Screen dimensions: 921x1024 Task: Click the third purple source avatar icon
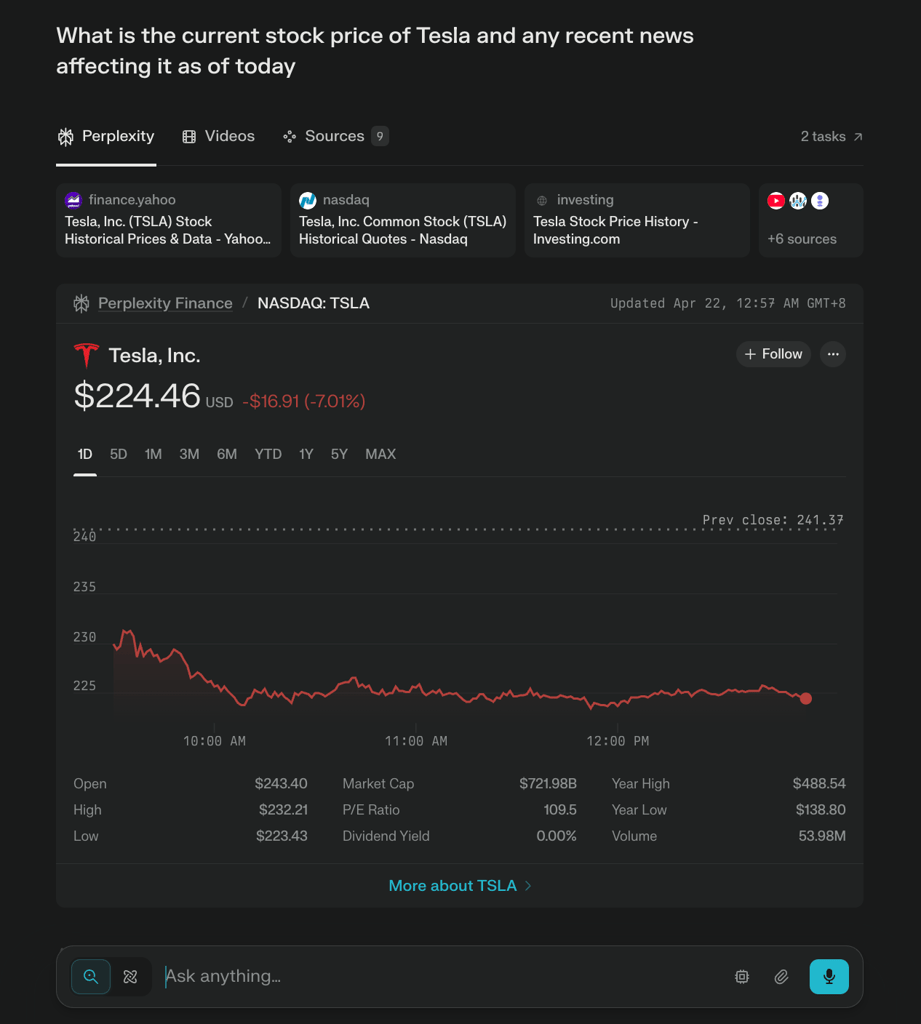point(820,200)
